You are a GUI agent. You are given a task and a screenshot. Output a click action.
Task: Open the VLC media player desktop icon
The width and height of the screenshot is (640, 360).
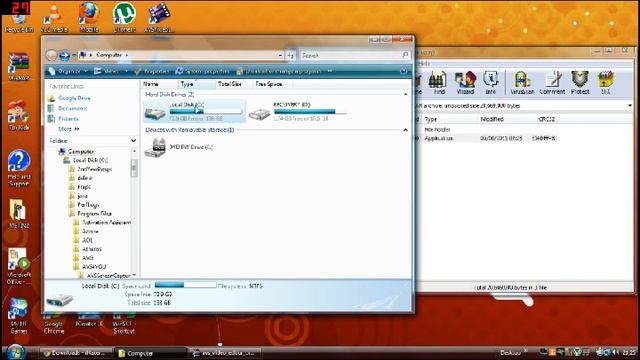[x=54, y=18]
